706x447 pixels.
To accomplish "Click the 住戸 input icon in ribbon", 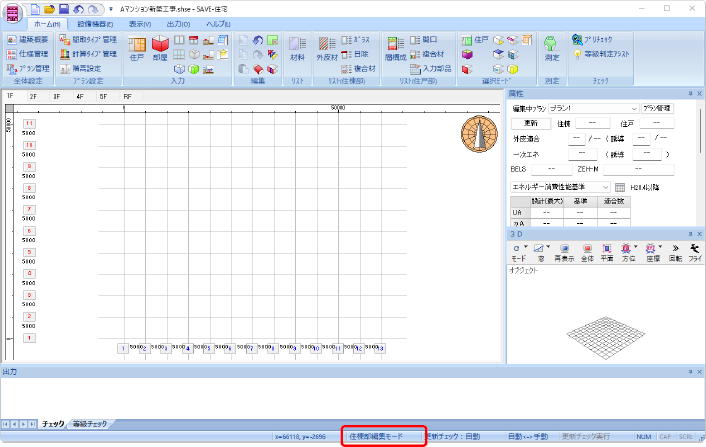I will coord(137,49).
